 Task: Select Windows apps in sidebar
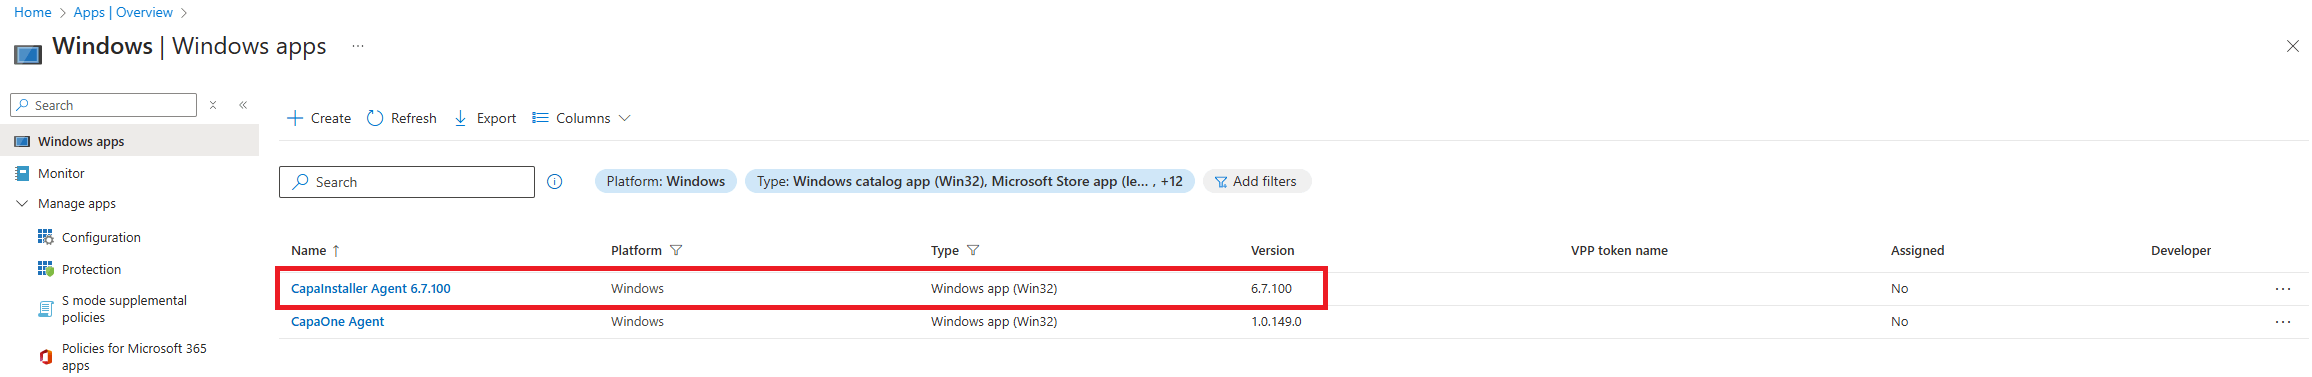click(129, 141)
